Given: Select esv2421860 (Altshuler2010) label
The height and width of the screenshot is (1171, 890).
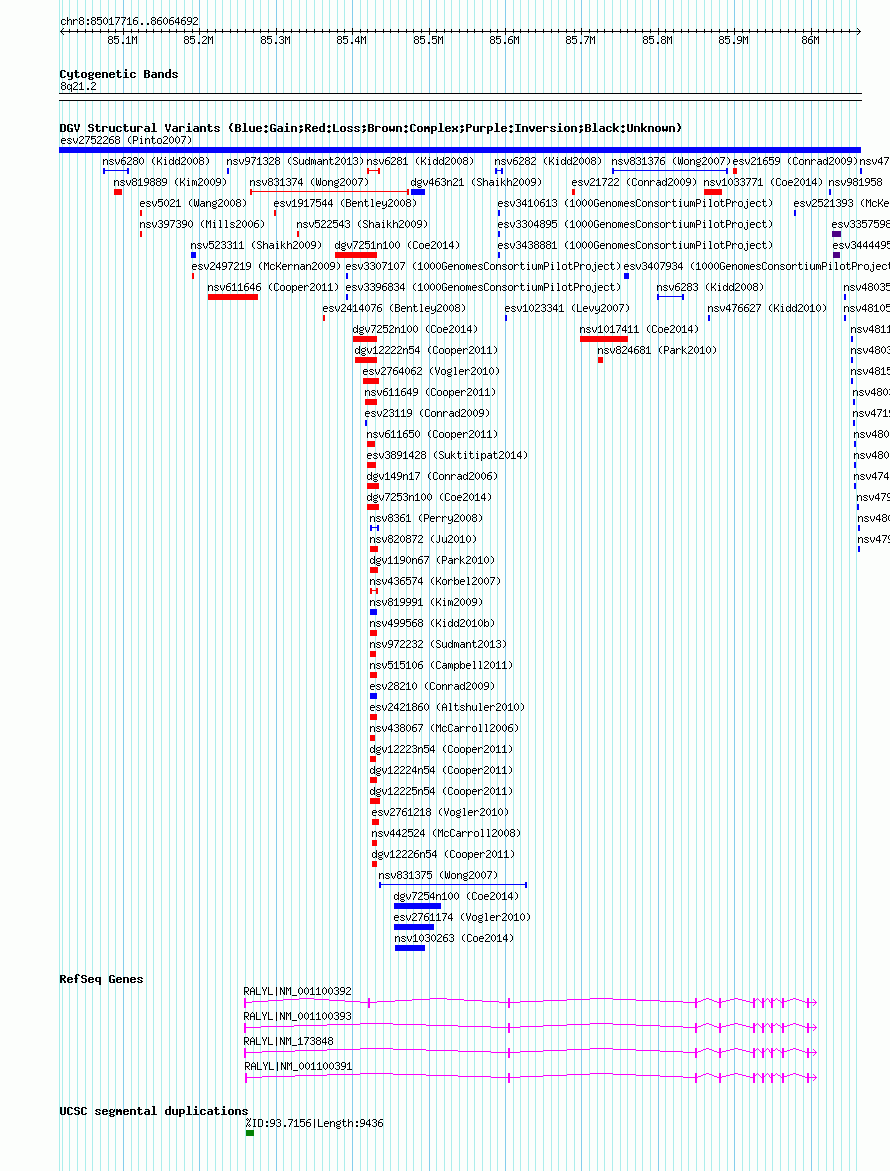Looking at the screenshot, I should coord(447,707).
